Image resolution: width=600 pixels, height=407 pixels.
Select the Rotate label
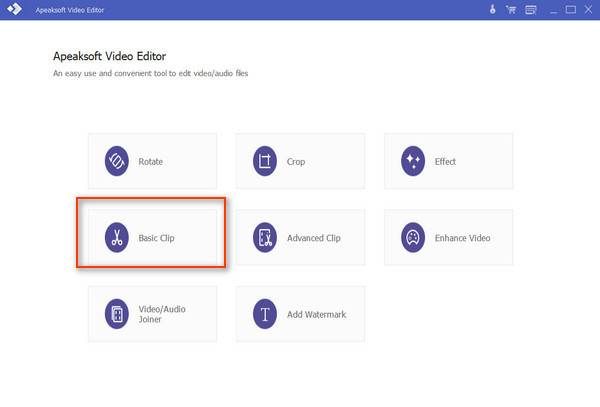pos(150,161)
